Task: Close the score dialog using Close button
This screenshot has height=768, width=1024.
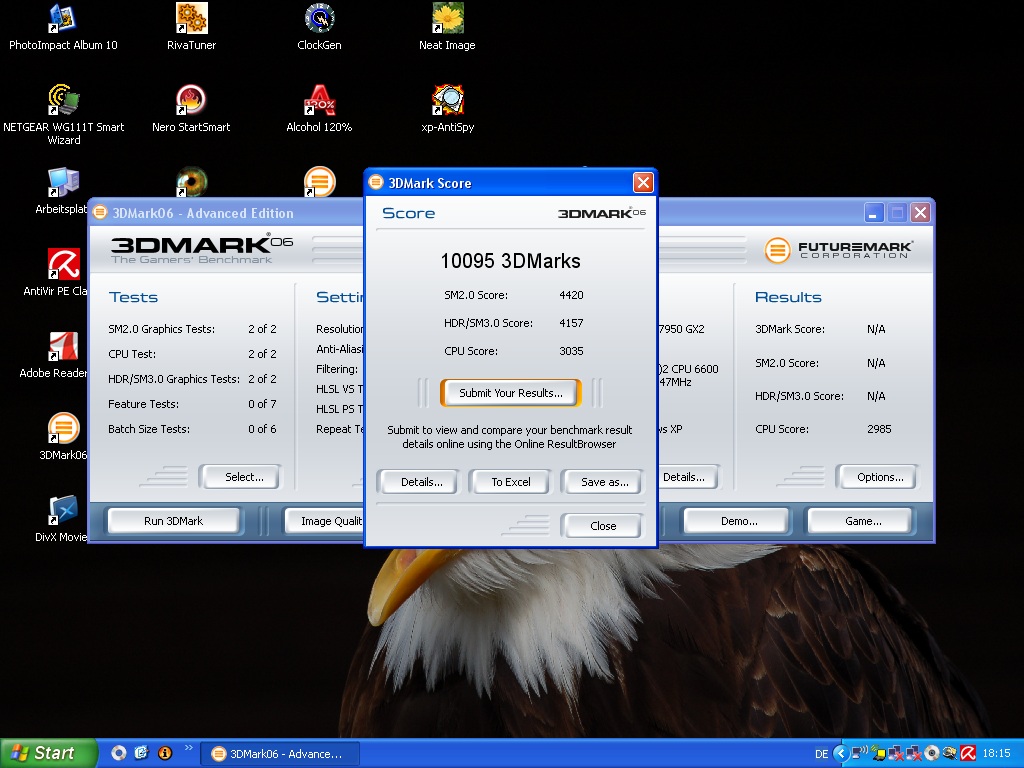Action: click(603, 526)
